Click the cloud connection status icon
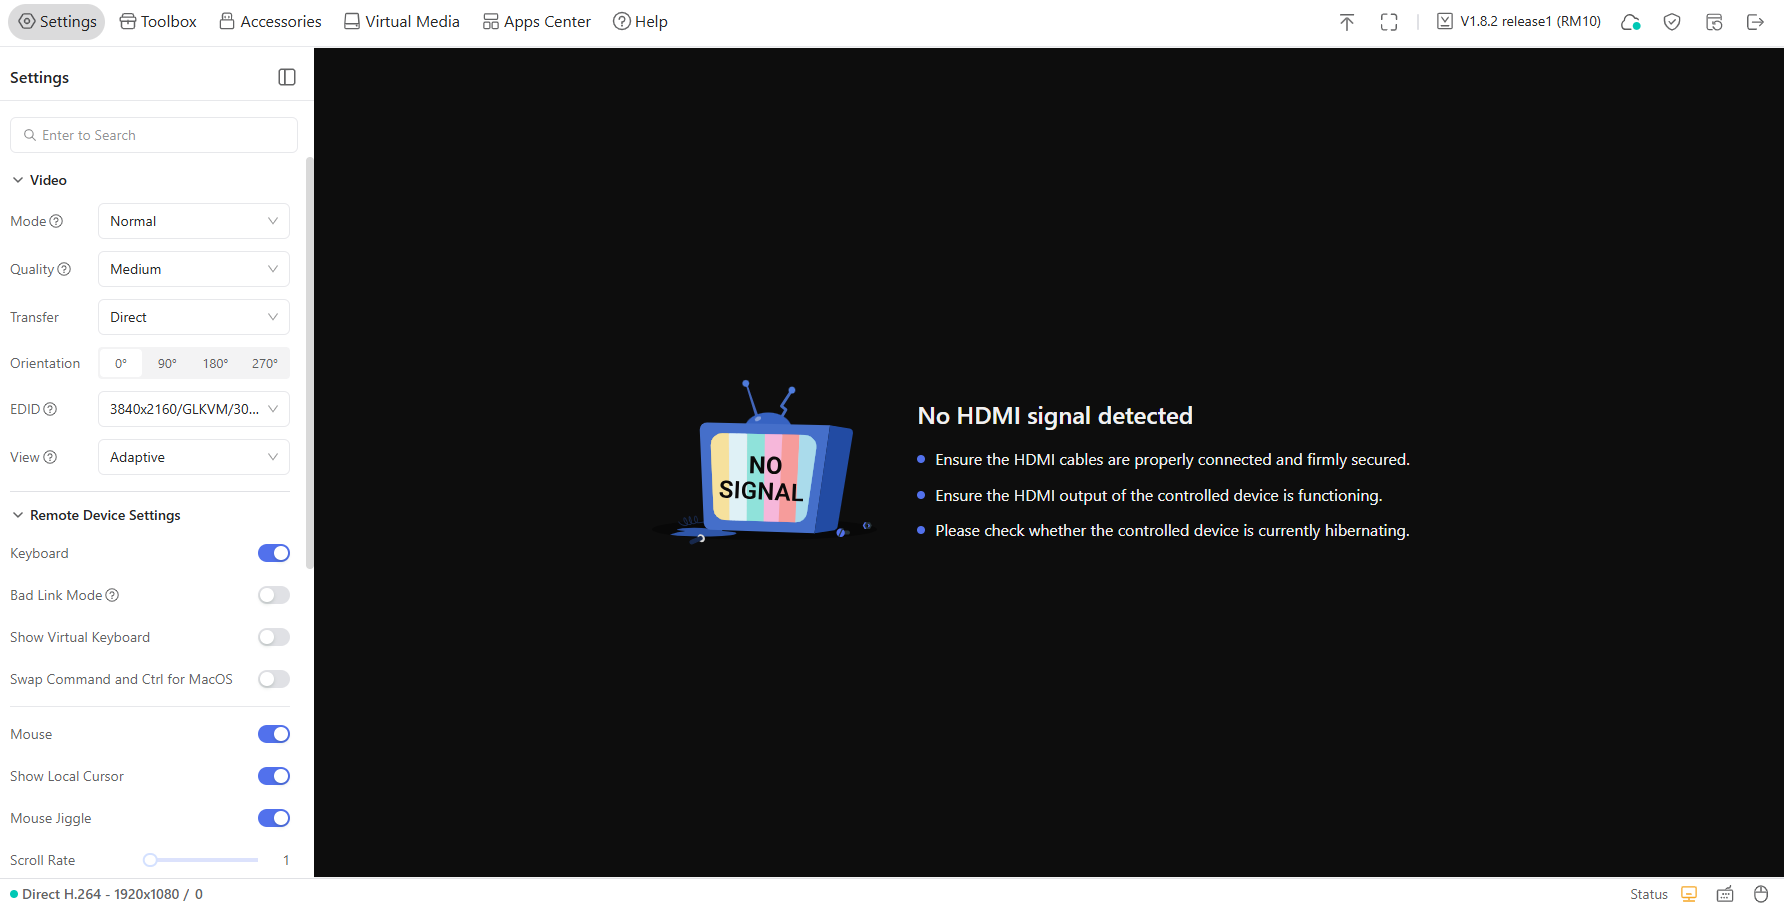Viewport: 1784px width, 906px height. click(1631, 21)
